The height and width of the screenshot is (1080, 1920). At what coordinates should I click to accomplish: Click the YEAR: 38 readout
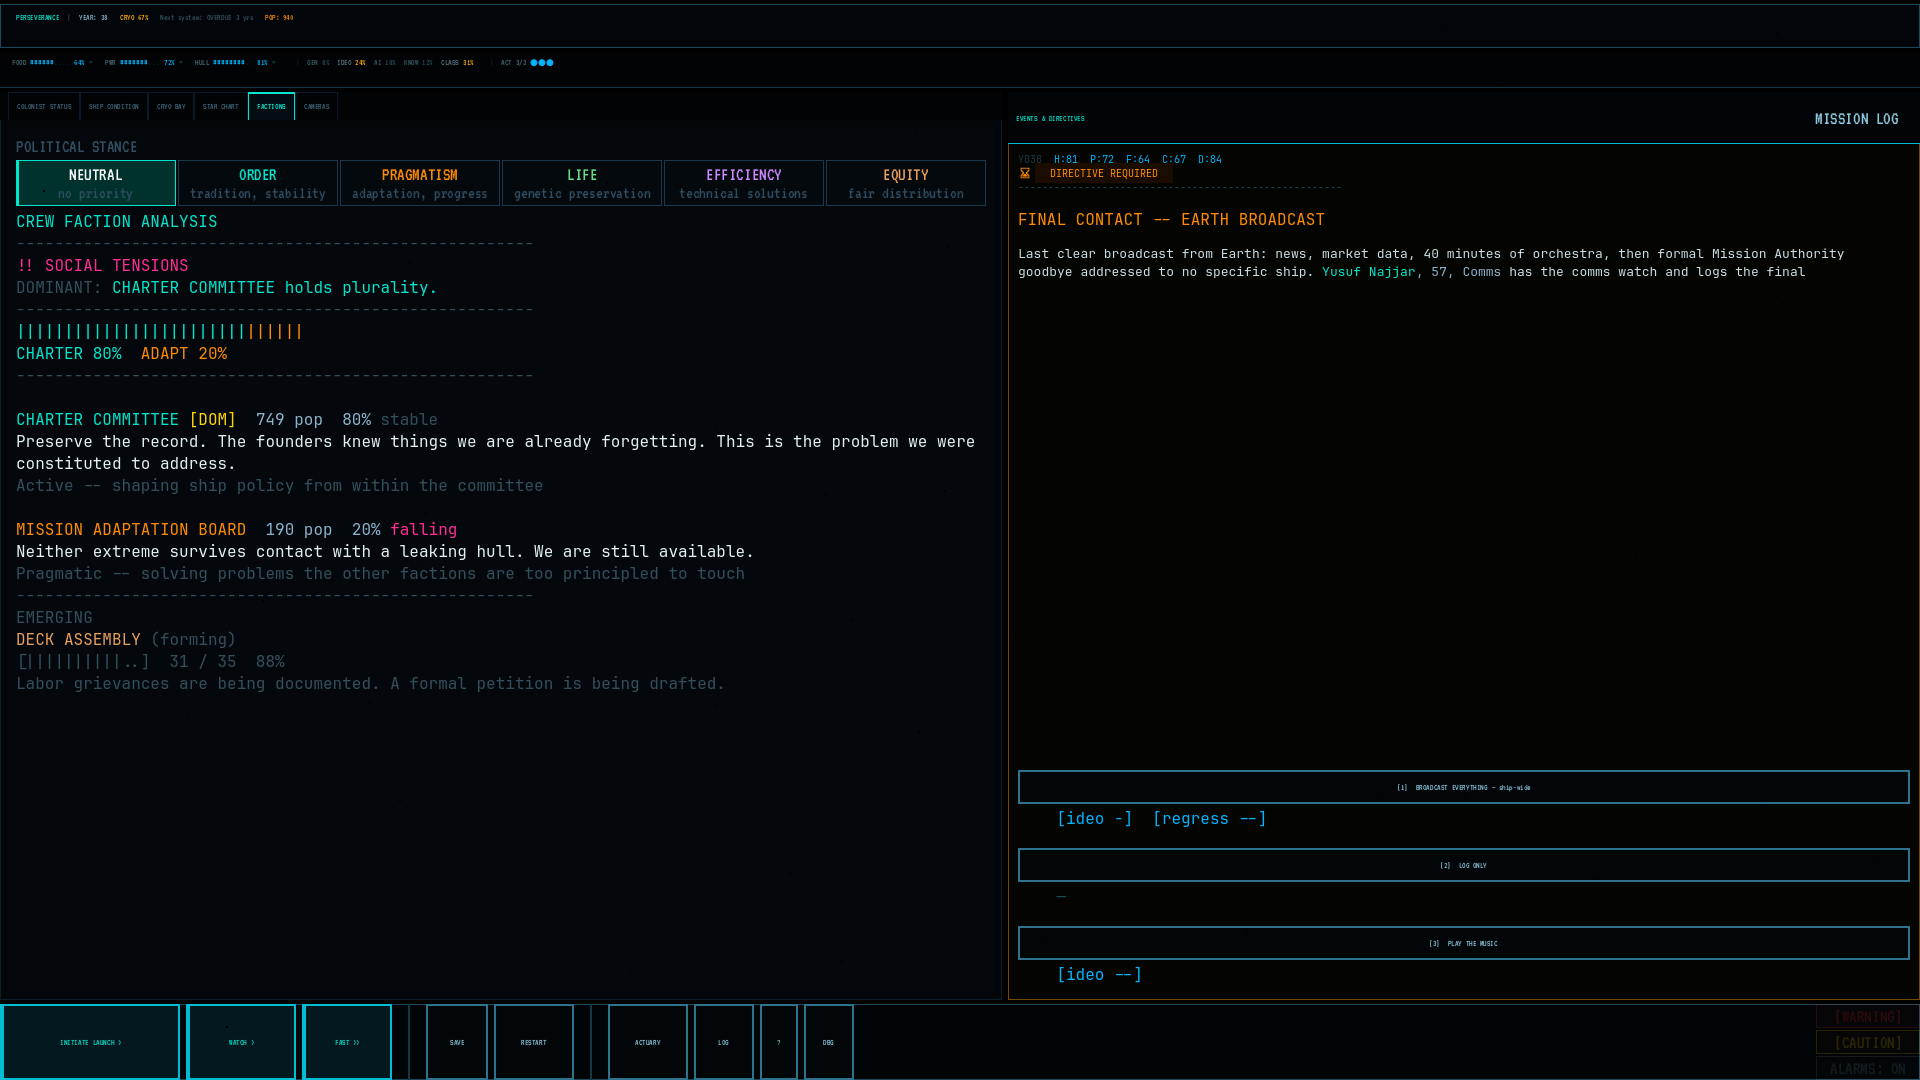(x=93, y=18)
